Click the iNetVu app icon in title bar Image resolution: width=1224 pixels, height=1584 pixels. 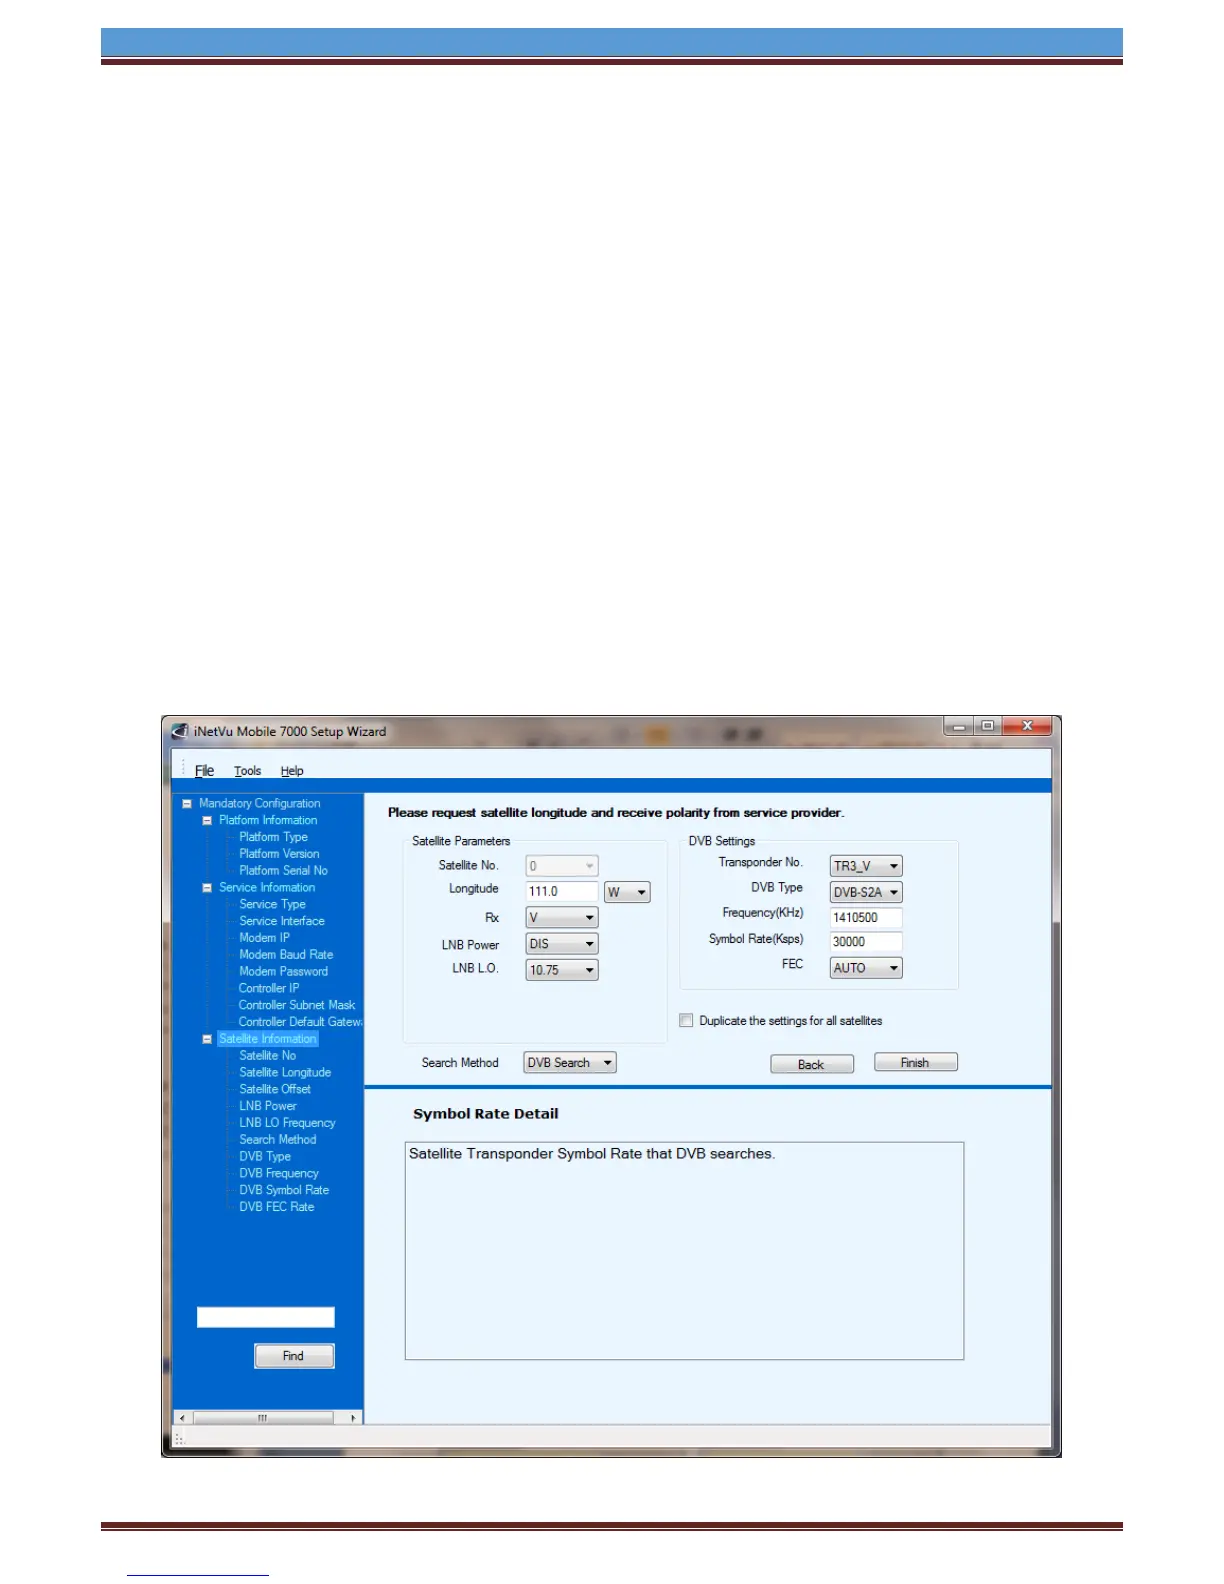tap(180, 731)
